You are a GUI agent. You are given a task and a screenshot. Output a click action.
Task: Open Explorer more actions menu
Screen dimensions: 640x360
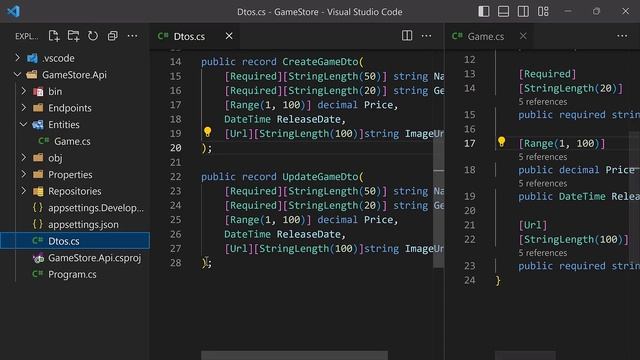tap(132, 36)
